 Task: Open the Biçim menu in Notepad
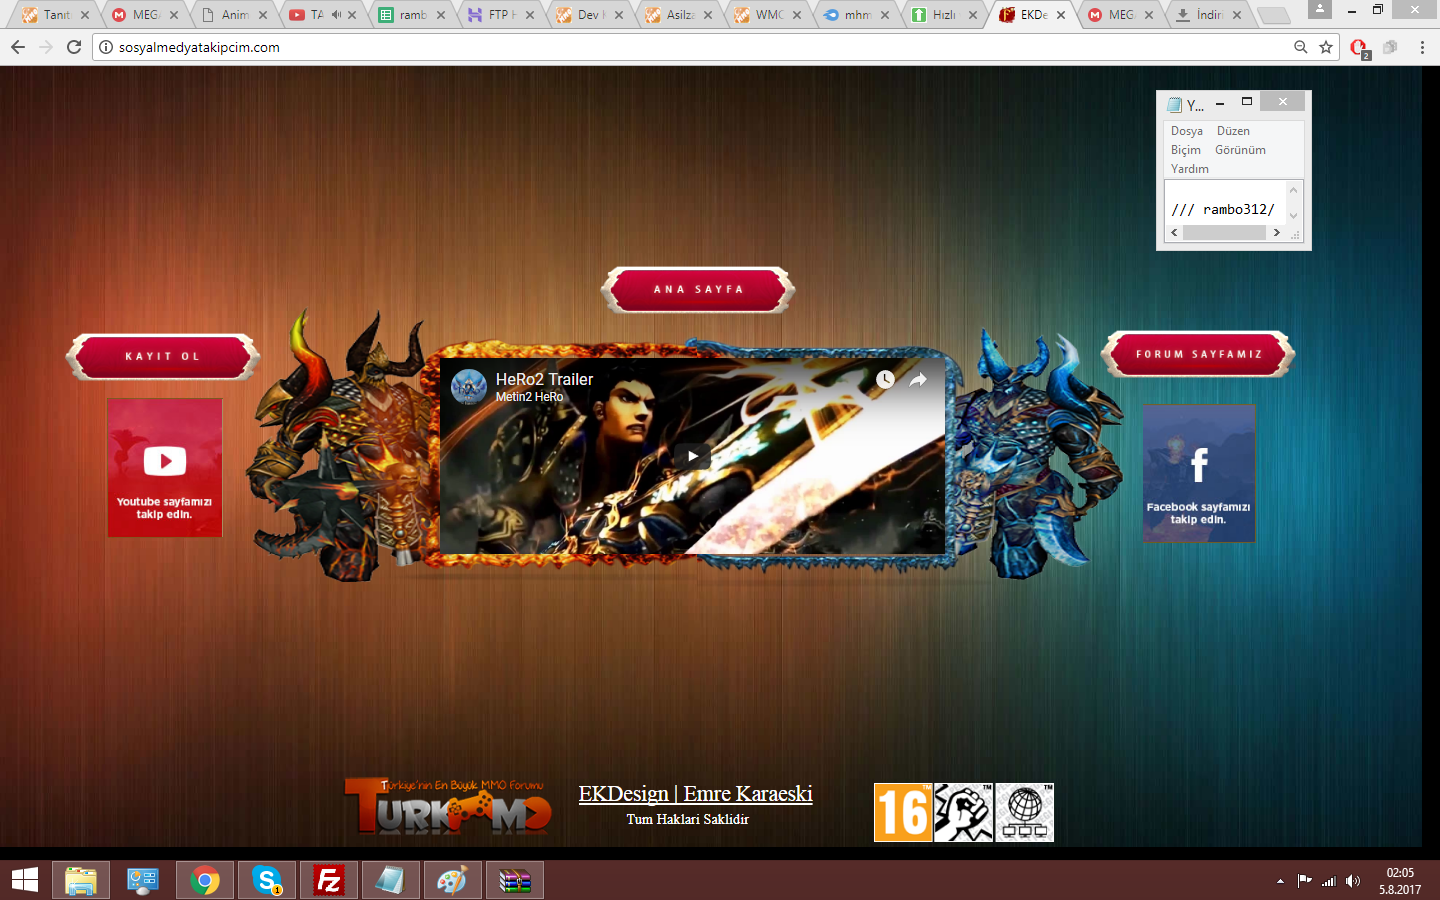click(1186, 150)
